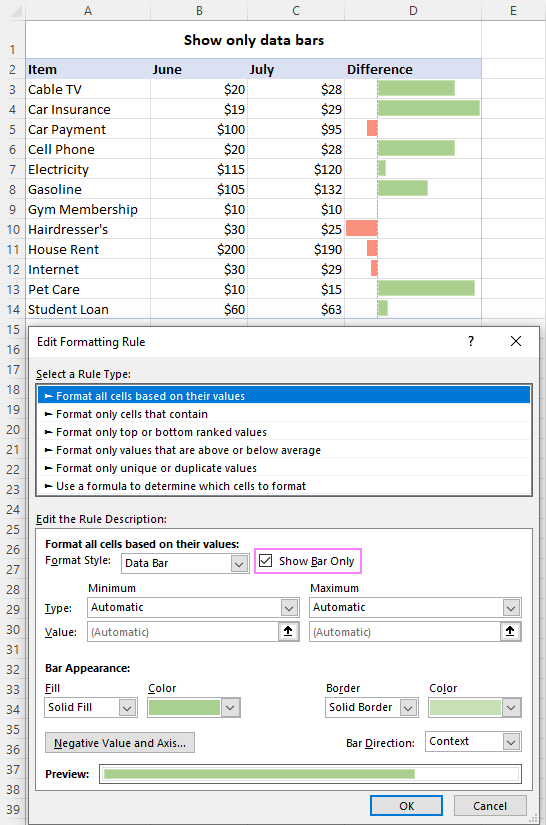Click the select-all corner of the sheet
This screenshot has height=825, width=546.
pos(13,11)
